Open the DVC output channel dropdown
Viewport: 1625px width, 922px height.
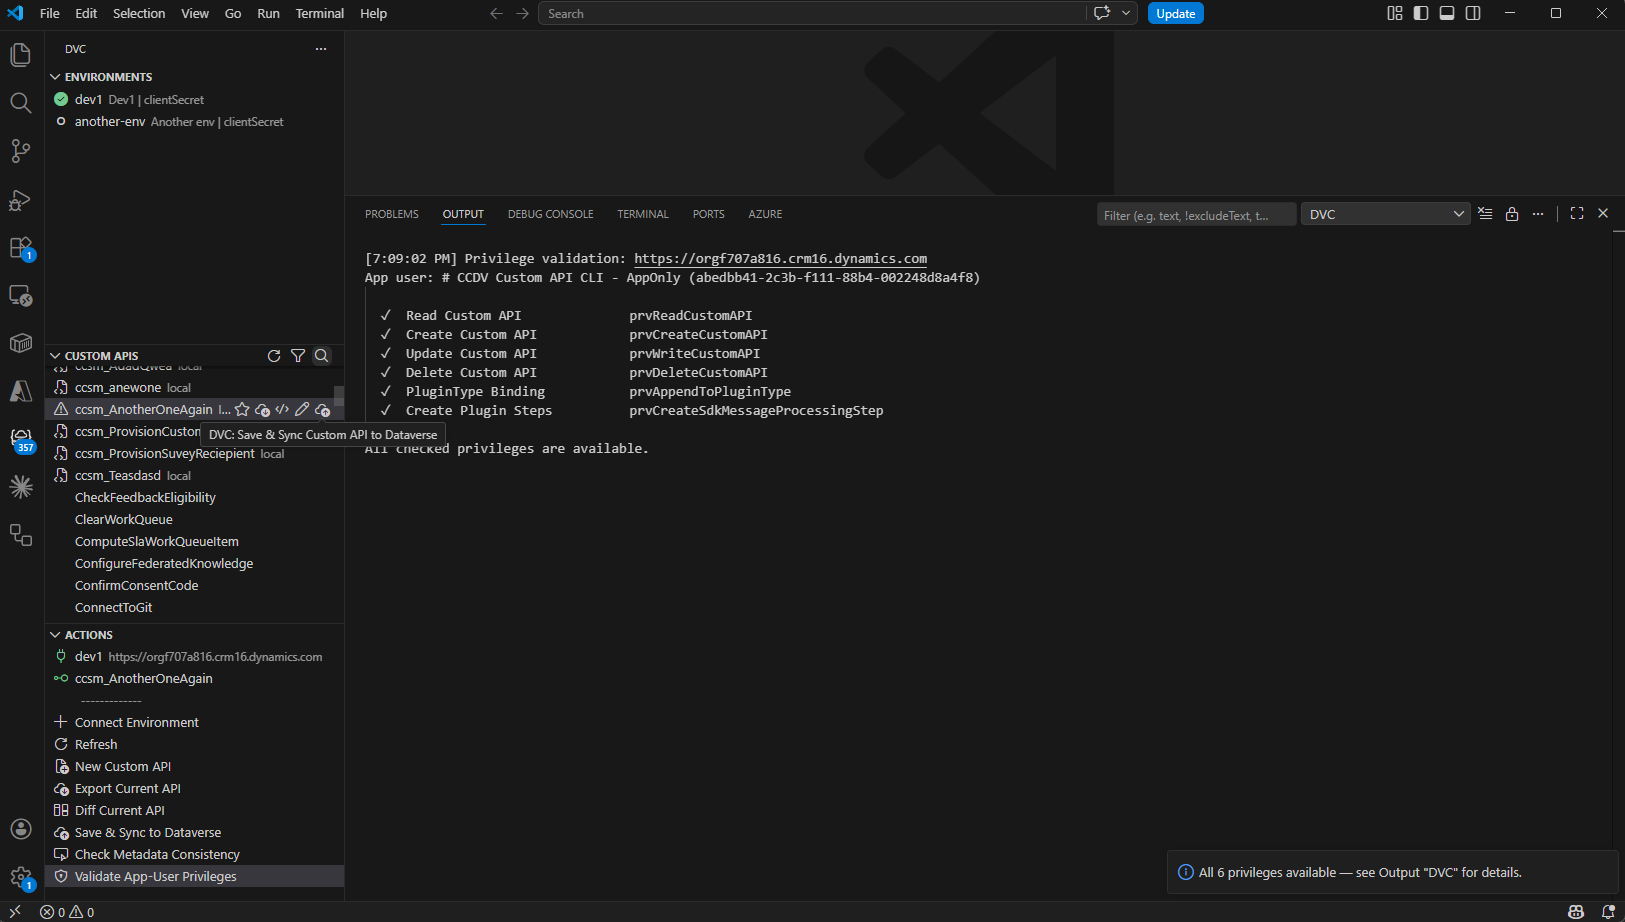pos(1385,214)
